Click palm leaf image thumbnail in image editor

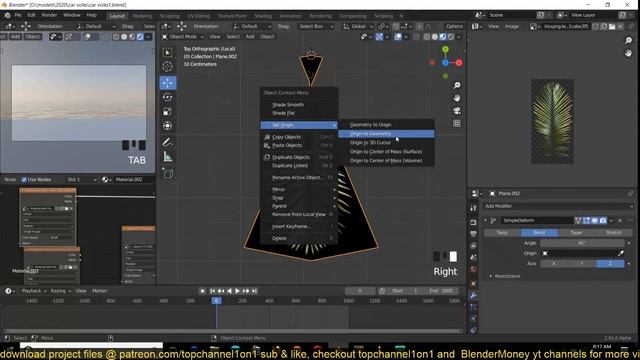(552, 121)
